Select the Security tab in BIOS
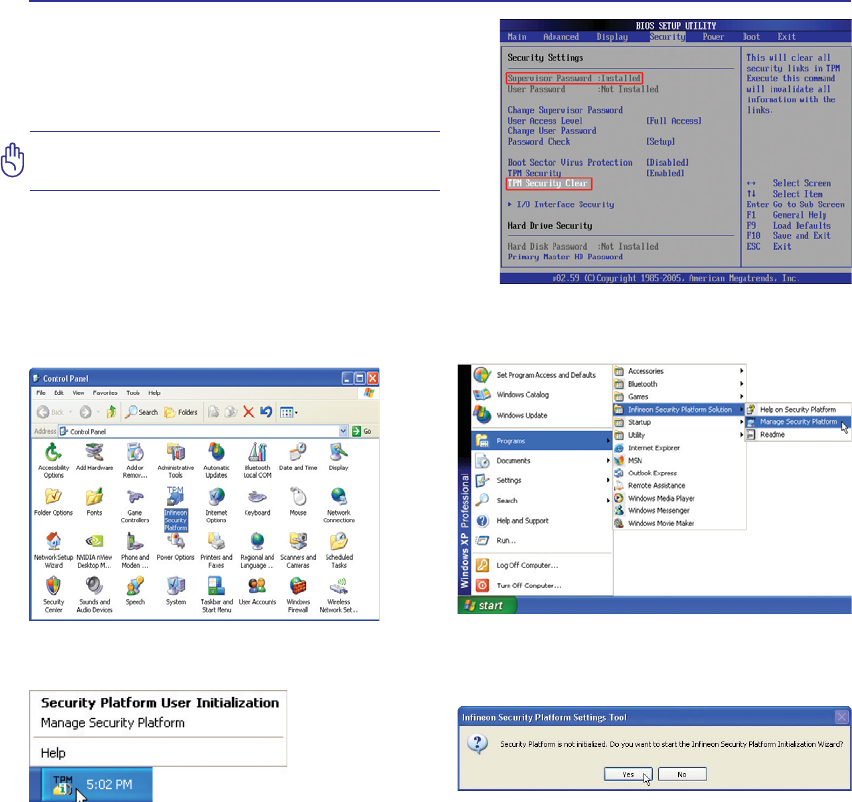 667,36
